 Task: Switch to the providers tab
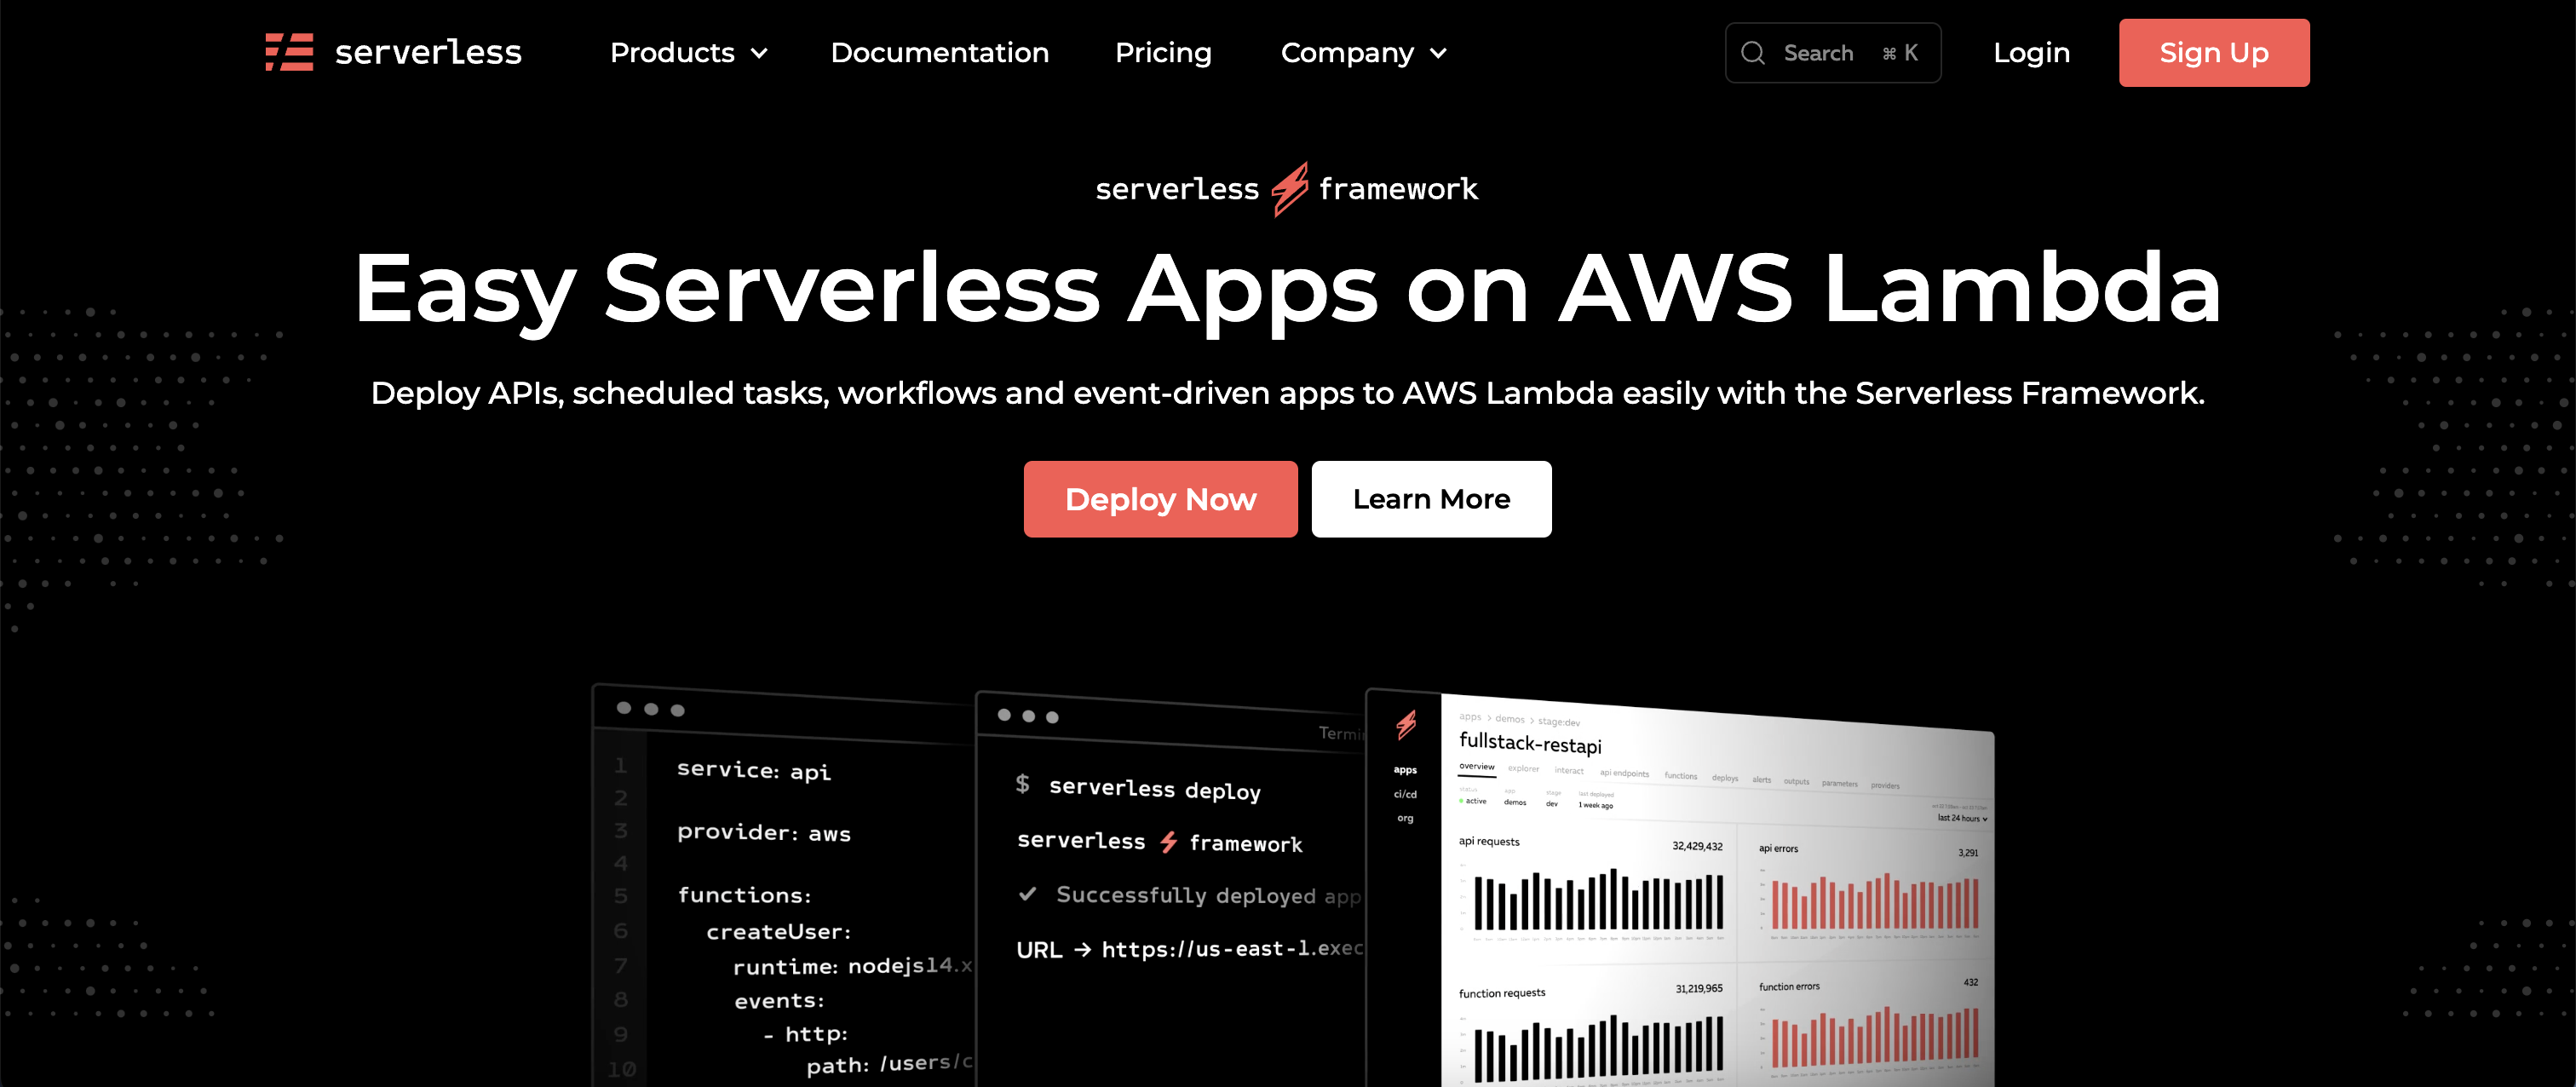(x=1885, y=786)
